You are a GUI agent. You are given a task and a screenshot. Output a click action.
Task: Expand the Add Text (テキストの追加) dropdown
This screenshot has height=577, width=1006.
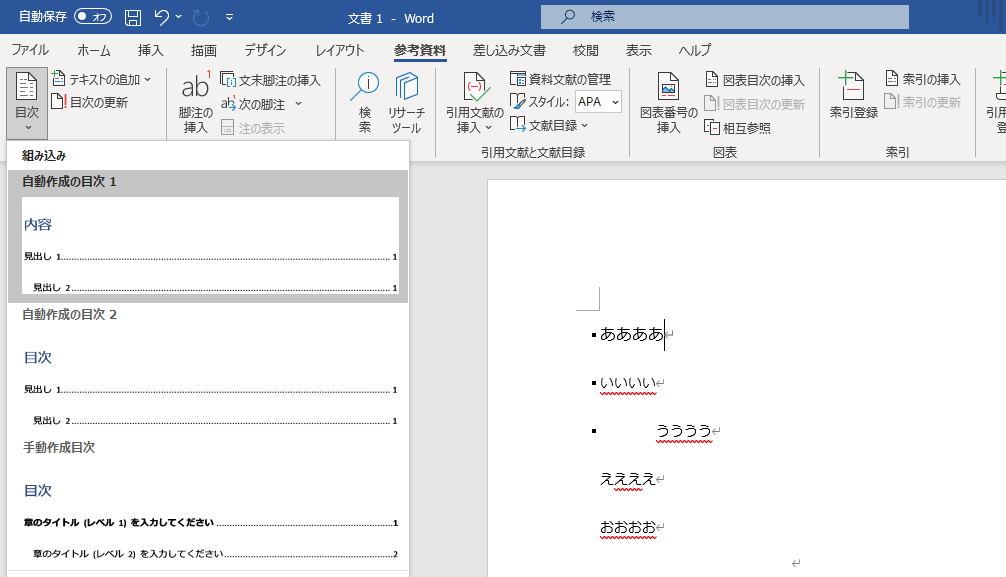(147, 79)
